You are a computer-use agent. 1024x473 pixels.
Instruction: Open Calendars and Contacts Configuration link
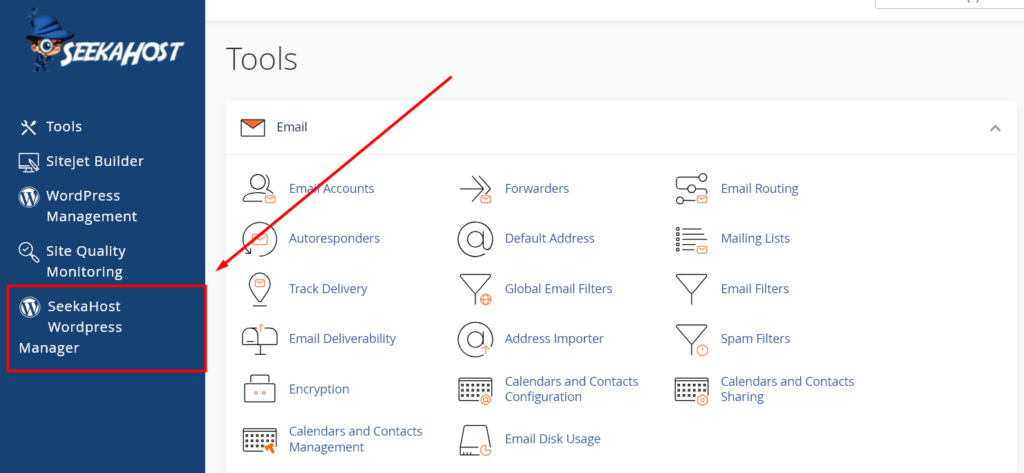pyautogui.click(x=571, y=389)
